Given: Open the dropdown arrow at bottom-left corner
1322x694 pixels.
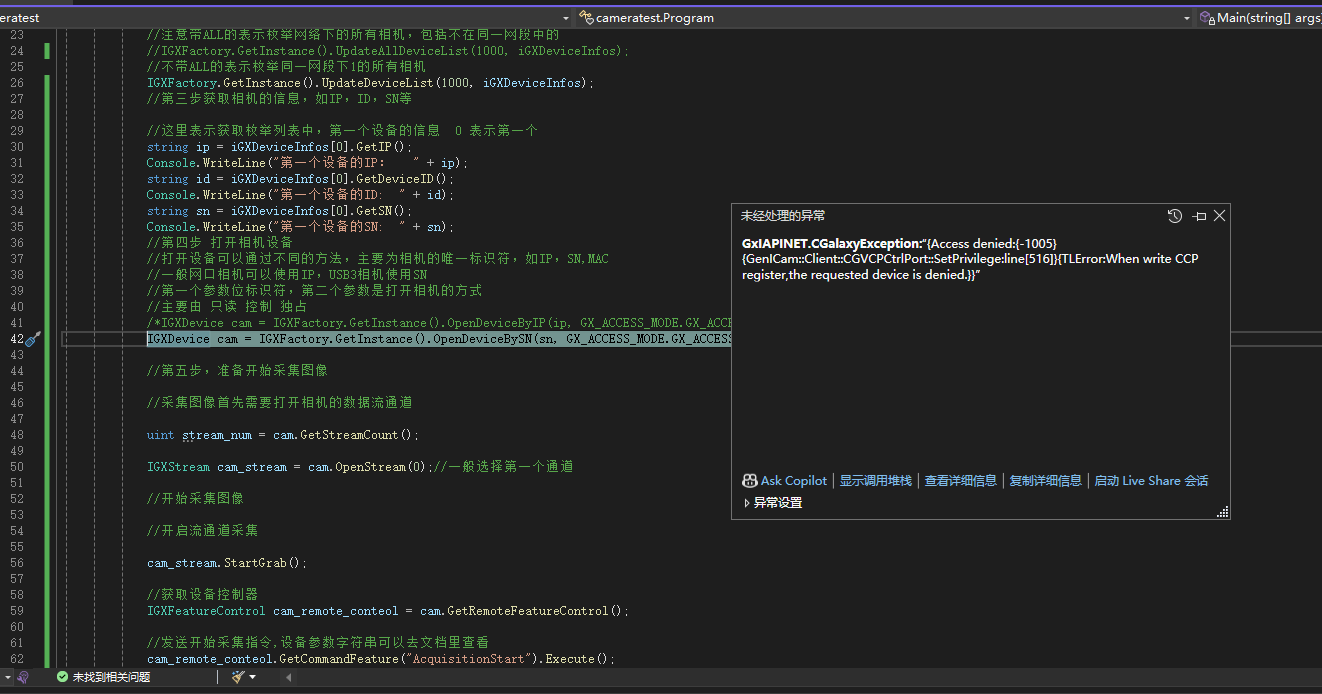Looking at the screenshot, I should pyautogui.click(x=8, y=677).
